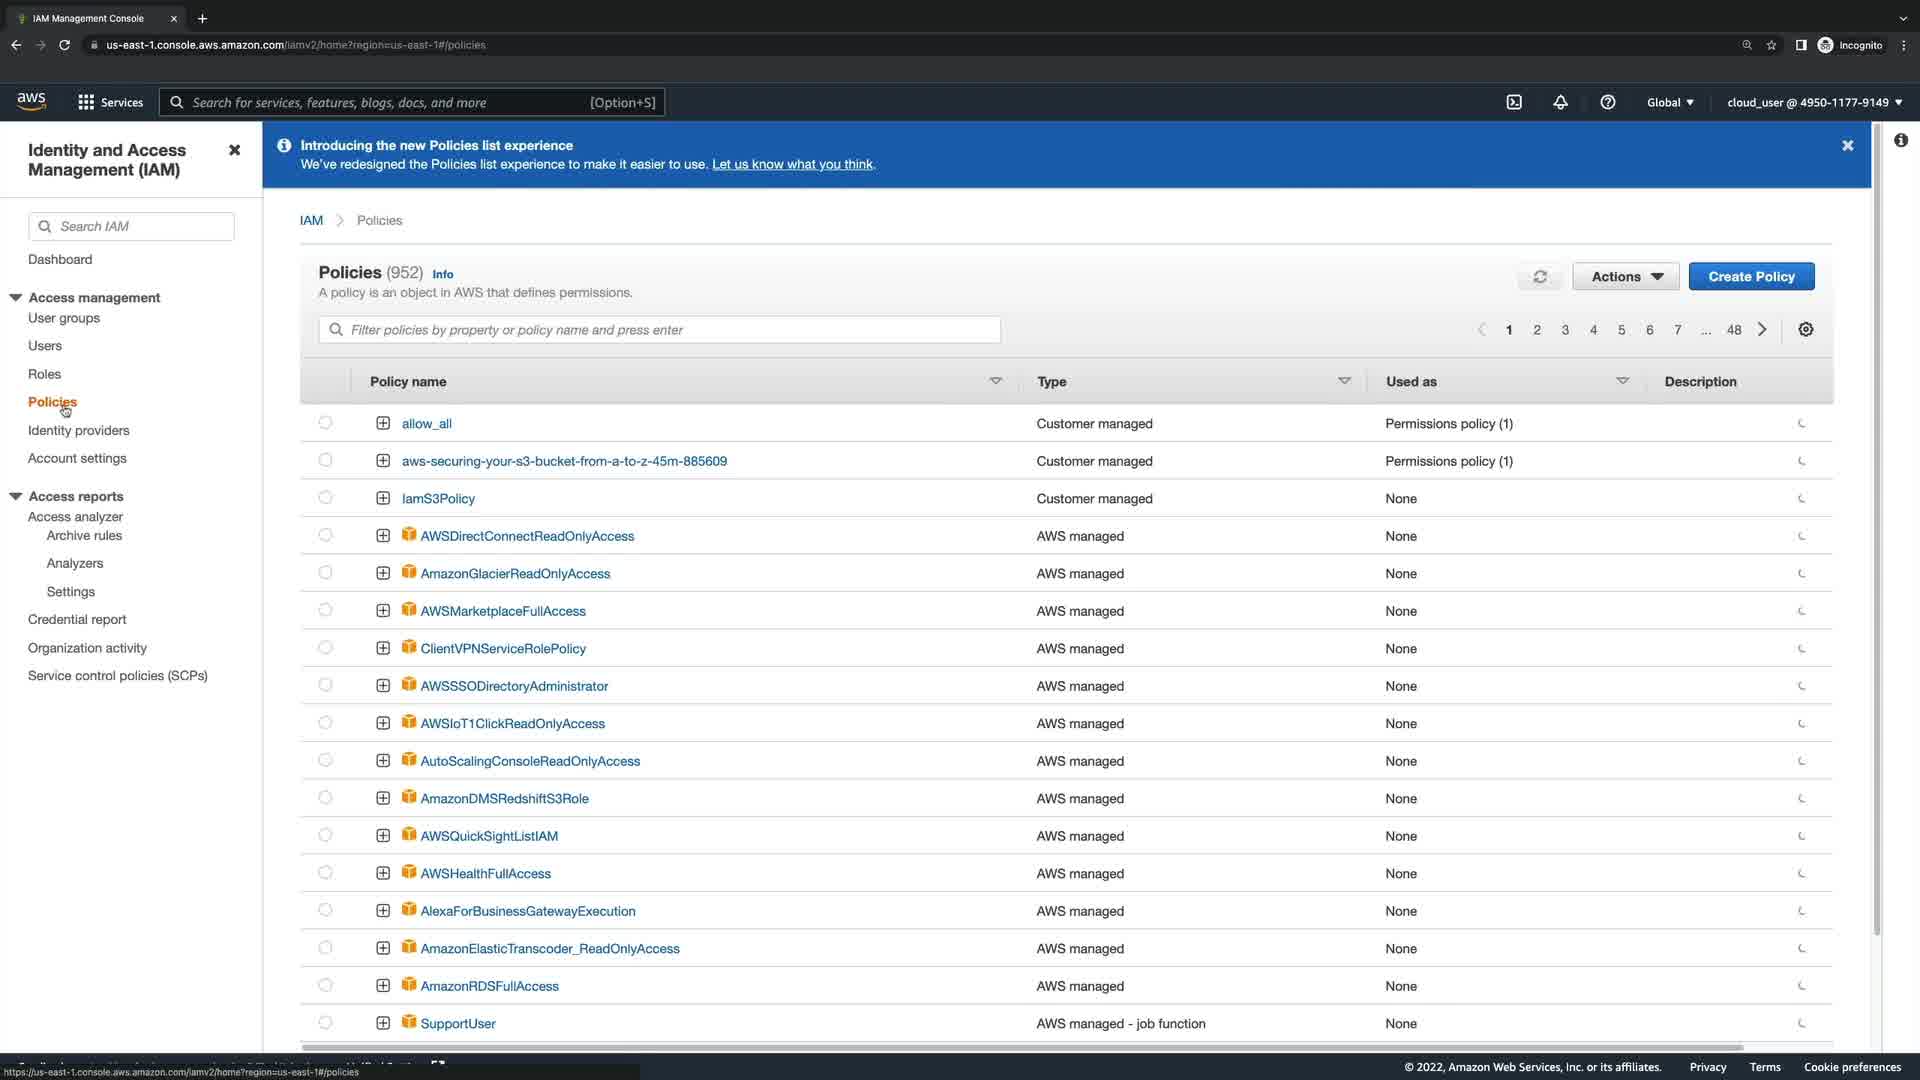Viewport: 1920px width, 1080px height.
Task: Close the IAM sidebar panel
Action: [234, 150]
